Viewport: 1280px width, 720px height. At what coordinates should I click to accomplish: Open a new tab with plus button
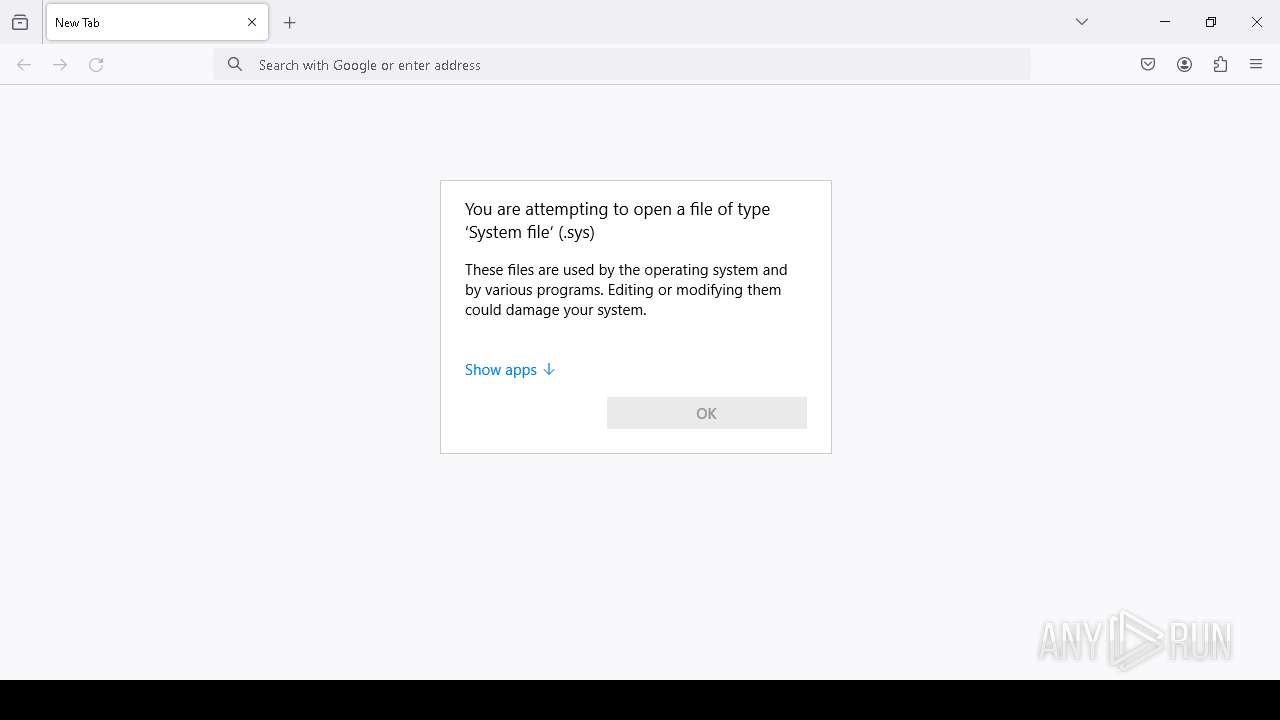click(x=290, y=22)
